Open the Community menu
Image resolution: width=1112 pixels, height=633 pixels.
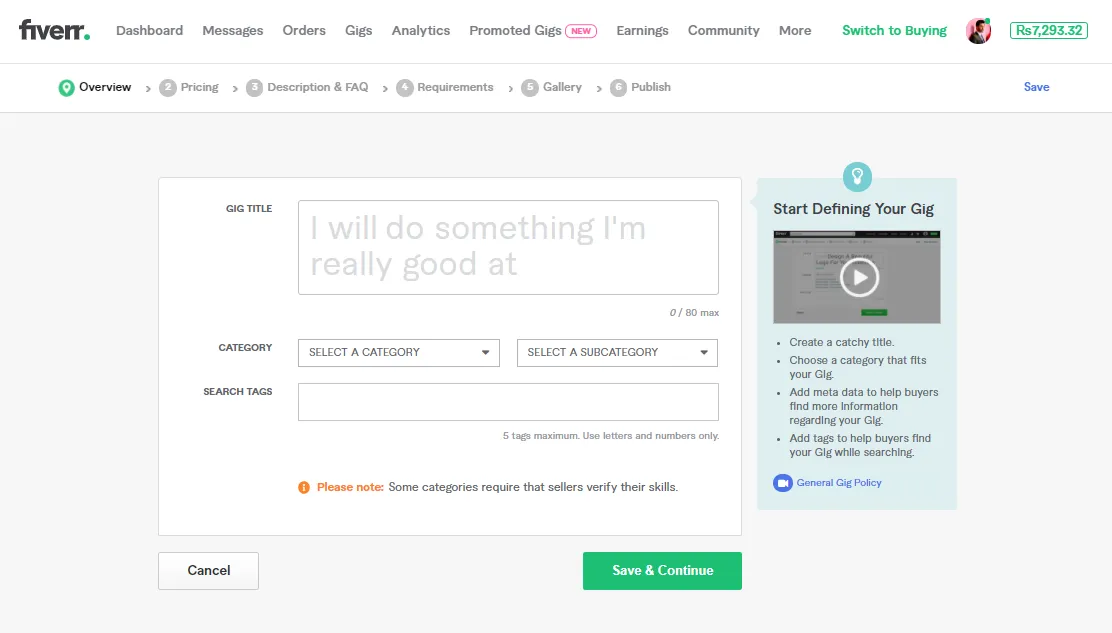click(x=723, y=30)
